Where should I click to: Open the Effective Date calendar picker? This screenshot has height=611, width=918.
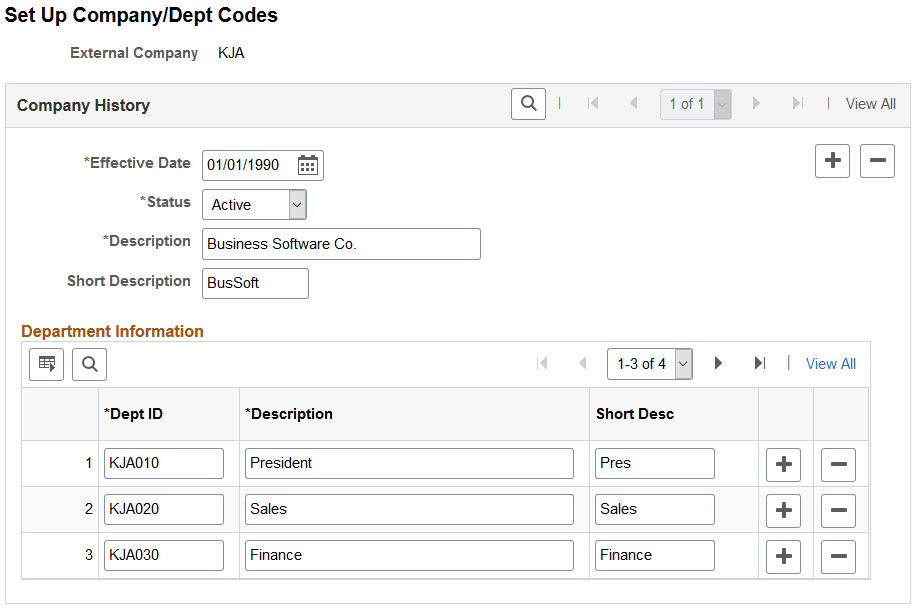308,165
